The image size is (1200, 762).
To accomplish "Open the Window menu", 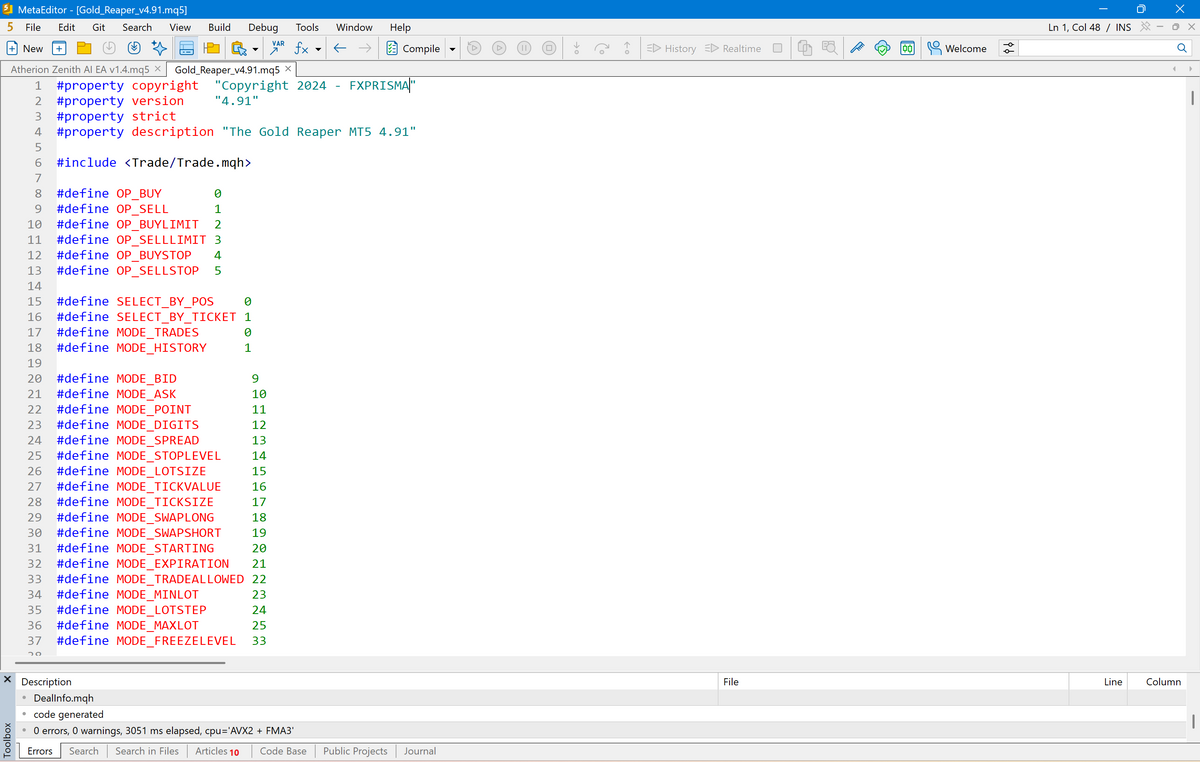I will coord(354,27).
